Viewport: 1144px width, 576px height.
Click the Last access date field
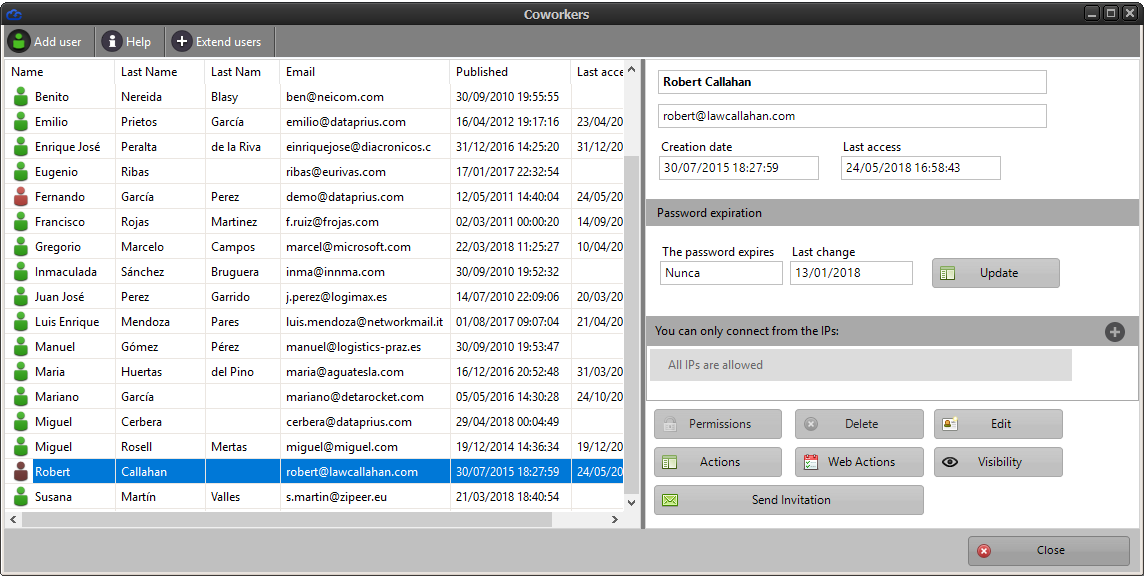(921, 168)
